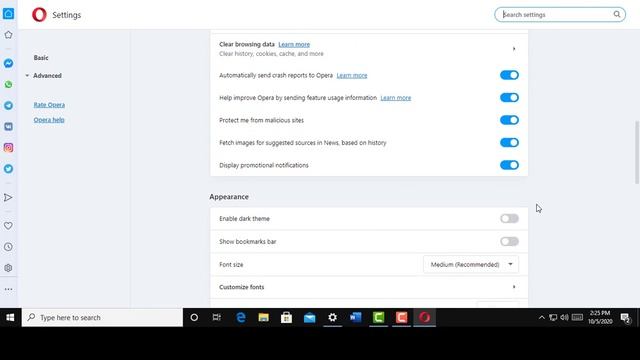This screenshot has height=360, width=640.
Task: Open Learn more for crash reports
Action: pos(352,75)
